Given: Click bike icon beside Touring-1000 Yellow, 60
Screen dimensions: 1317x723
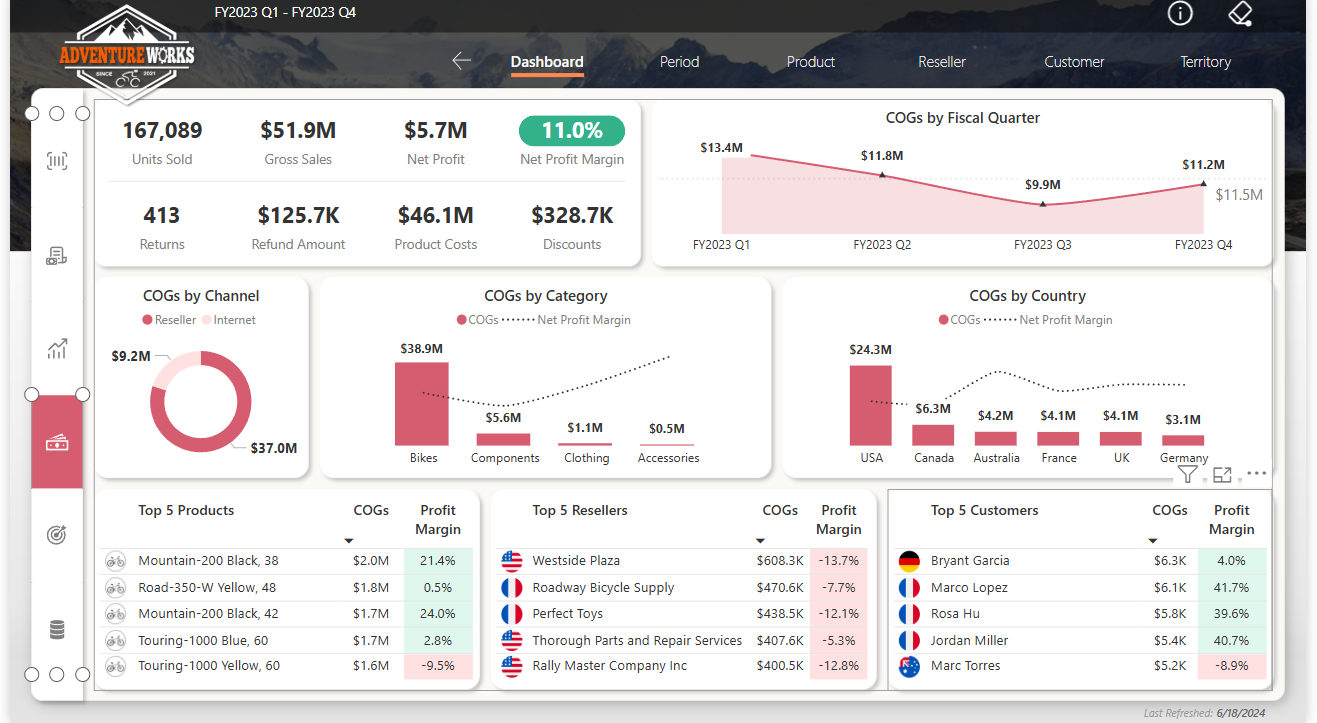Looking at the screenshot, I should [116, 666].
